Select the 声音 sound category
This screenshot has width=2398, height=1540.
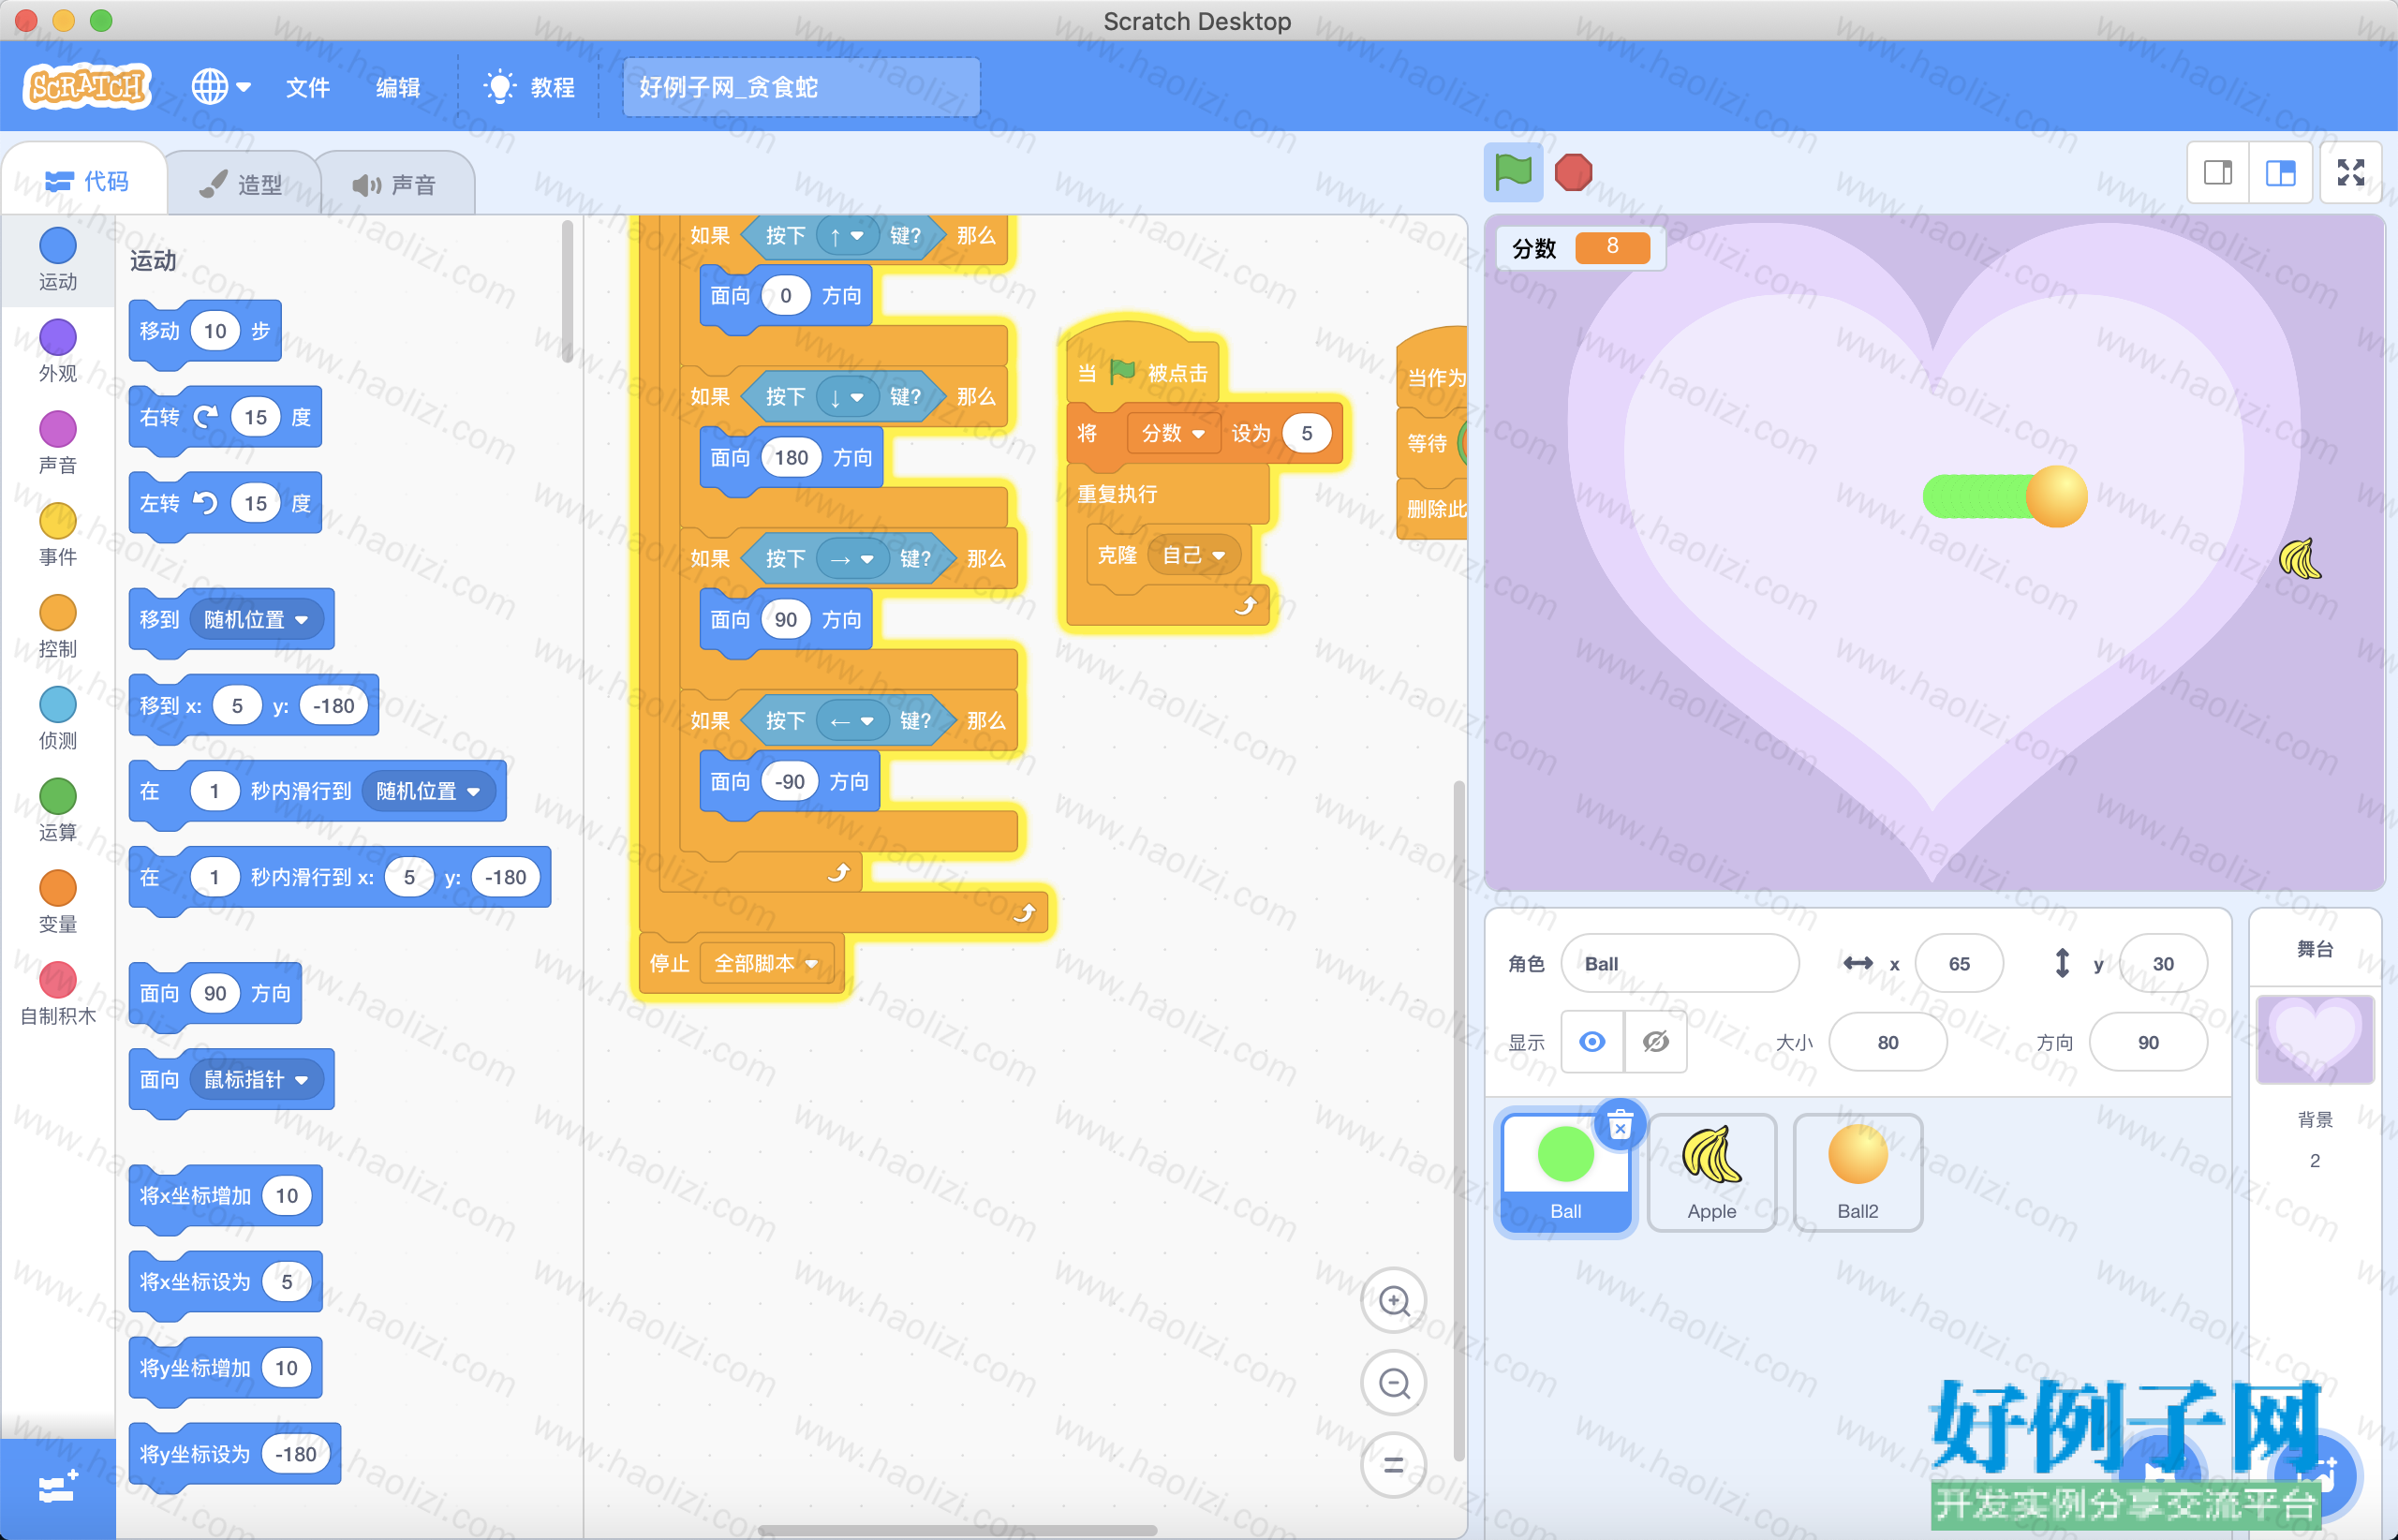click(x=58, y=443)
